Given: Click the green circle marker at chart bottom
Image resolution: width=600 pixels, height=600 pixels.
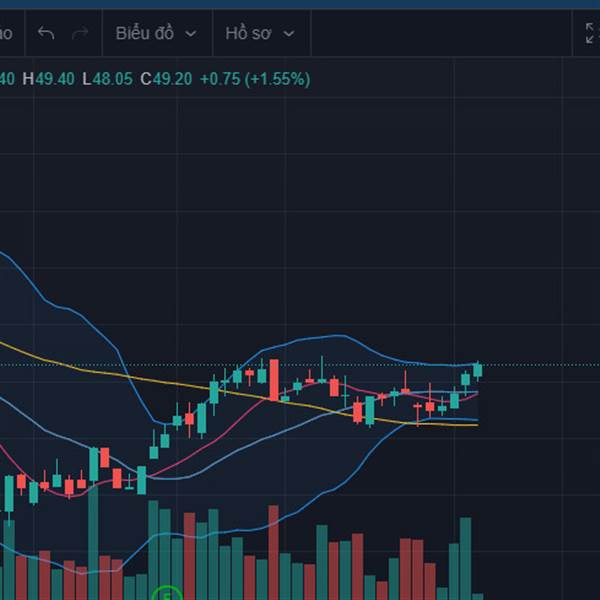Looking at the screenshot, I should click(x=167, y=593).
